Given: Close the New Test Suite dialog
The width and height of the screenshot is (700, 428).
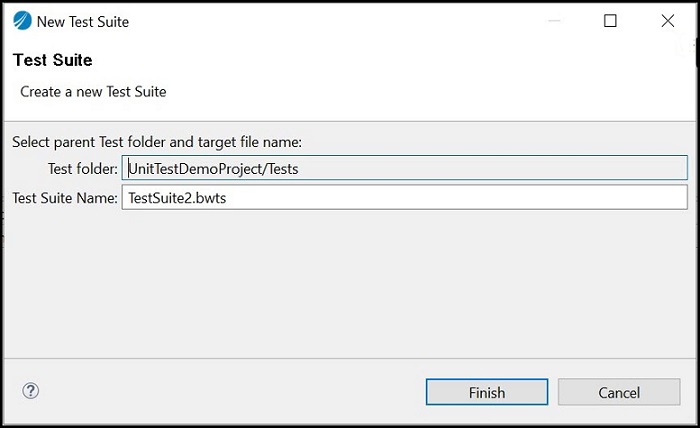Looking at the screenshot, I should [x=668, y=21].
